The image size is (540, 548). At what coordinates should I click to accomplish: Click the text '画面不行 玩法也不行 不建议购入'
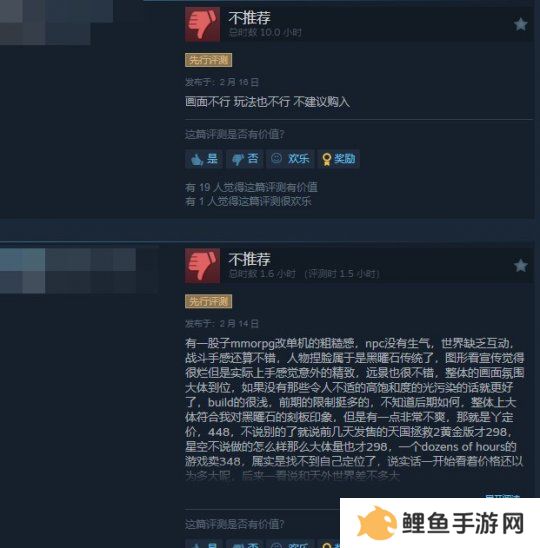pos(267,102)
